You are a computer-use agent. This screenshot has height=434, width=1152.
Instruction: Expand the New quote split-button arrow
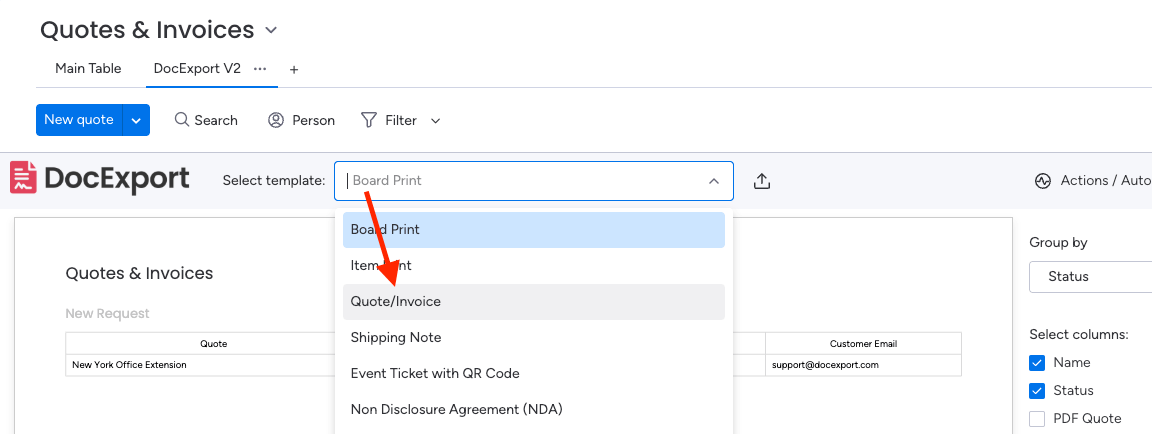pyautogui.click(x=136, y=120)
